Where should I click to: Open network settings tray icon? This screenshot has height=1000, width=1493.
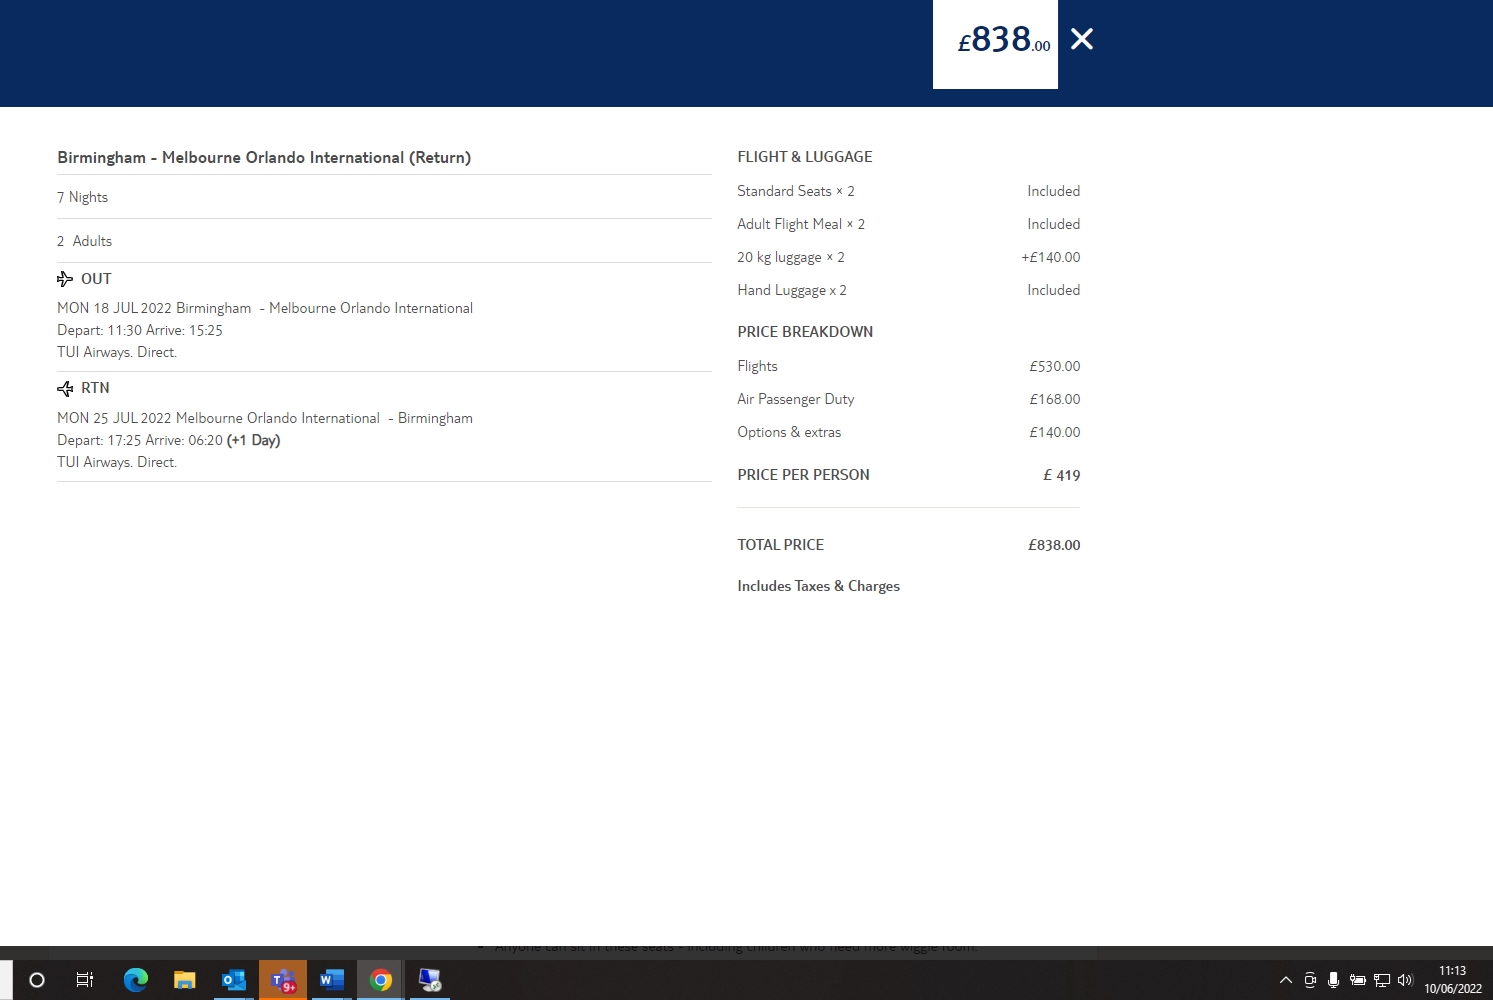[x=1382, y=980]
